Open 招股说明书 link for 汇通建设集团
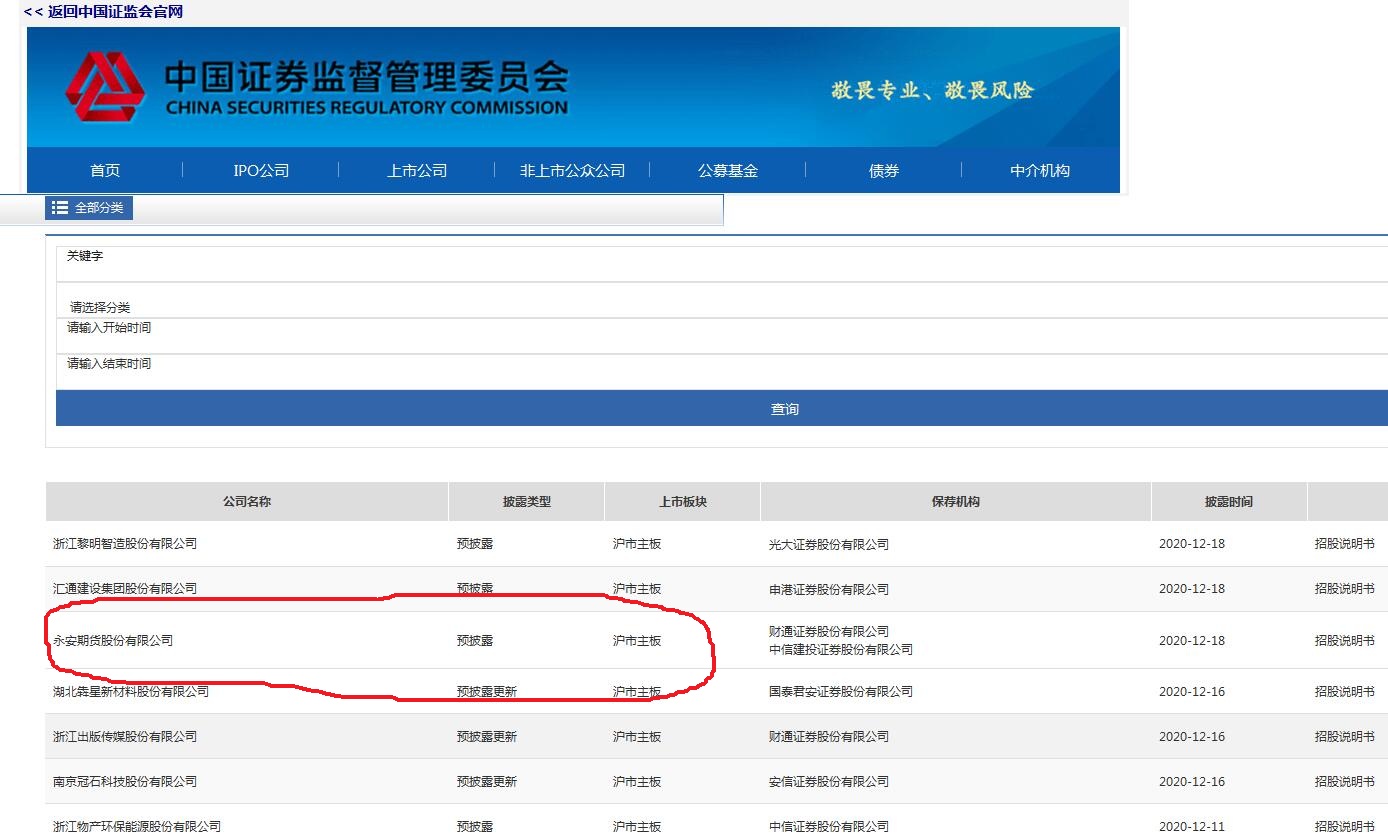 click(x=1344, y=589)
